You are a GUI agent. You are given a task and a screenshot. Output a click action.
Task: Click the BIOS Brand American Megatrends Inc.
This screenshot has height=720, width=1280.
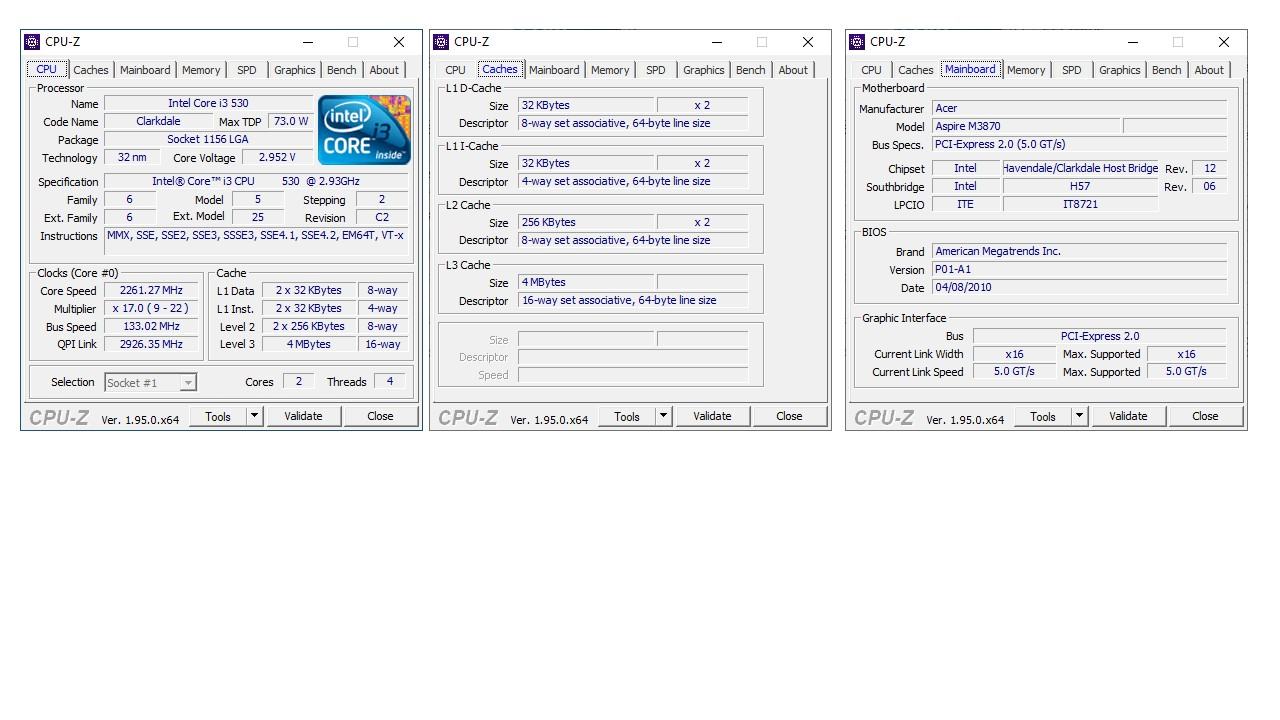tap(1079, 251)
